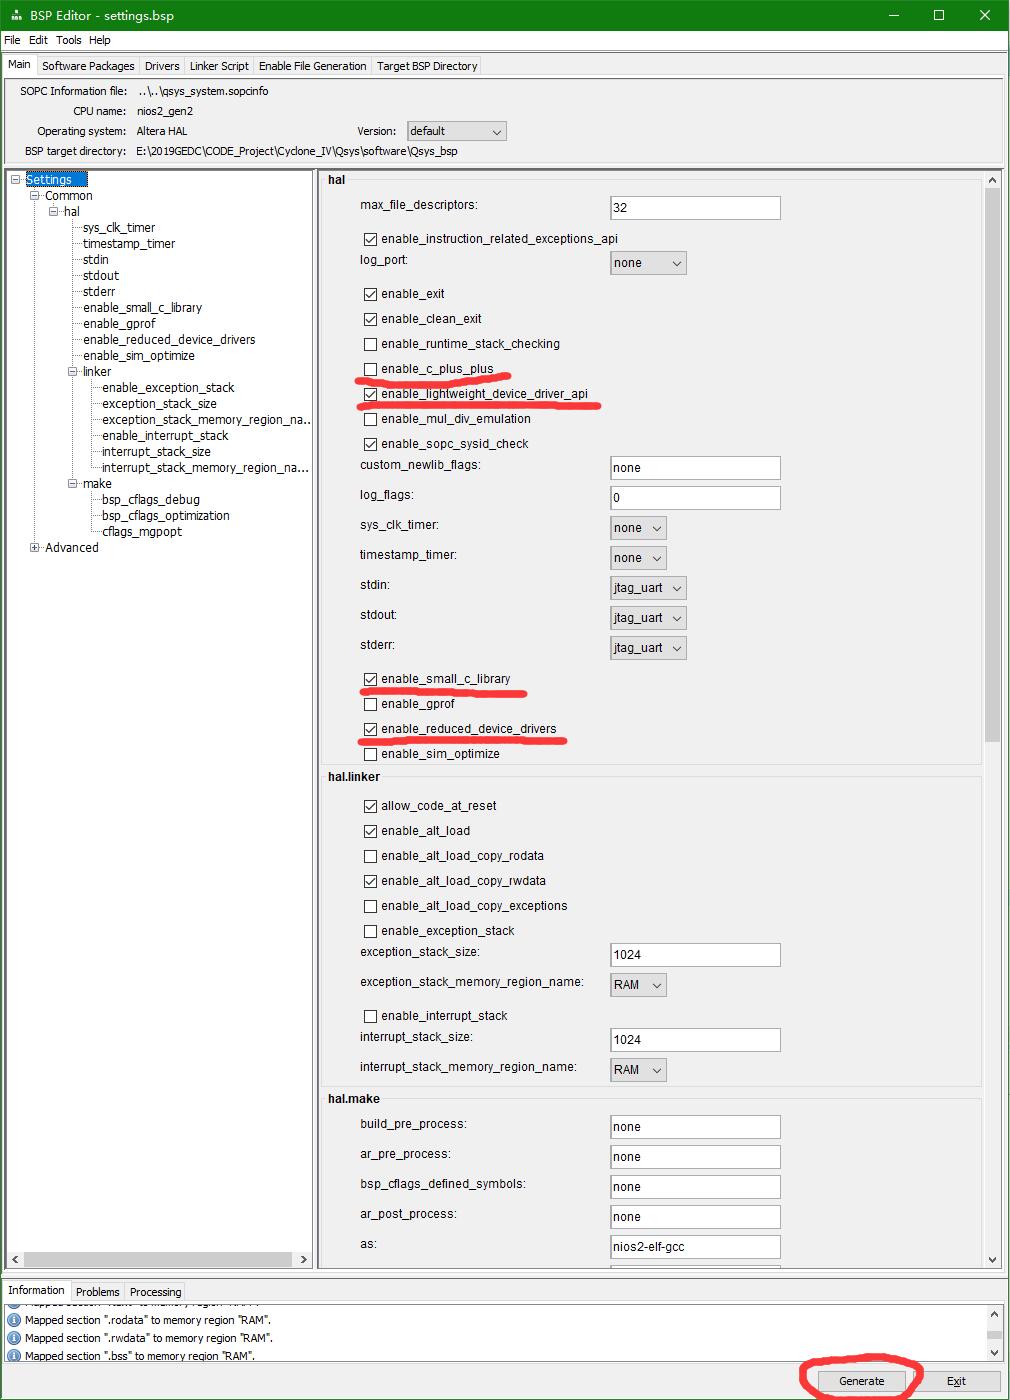This screenshot has height=1400, width=1010.
Task: Enable the enable_exception_stack checkbox
Action: tap(371, 931)
